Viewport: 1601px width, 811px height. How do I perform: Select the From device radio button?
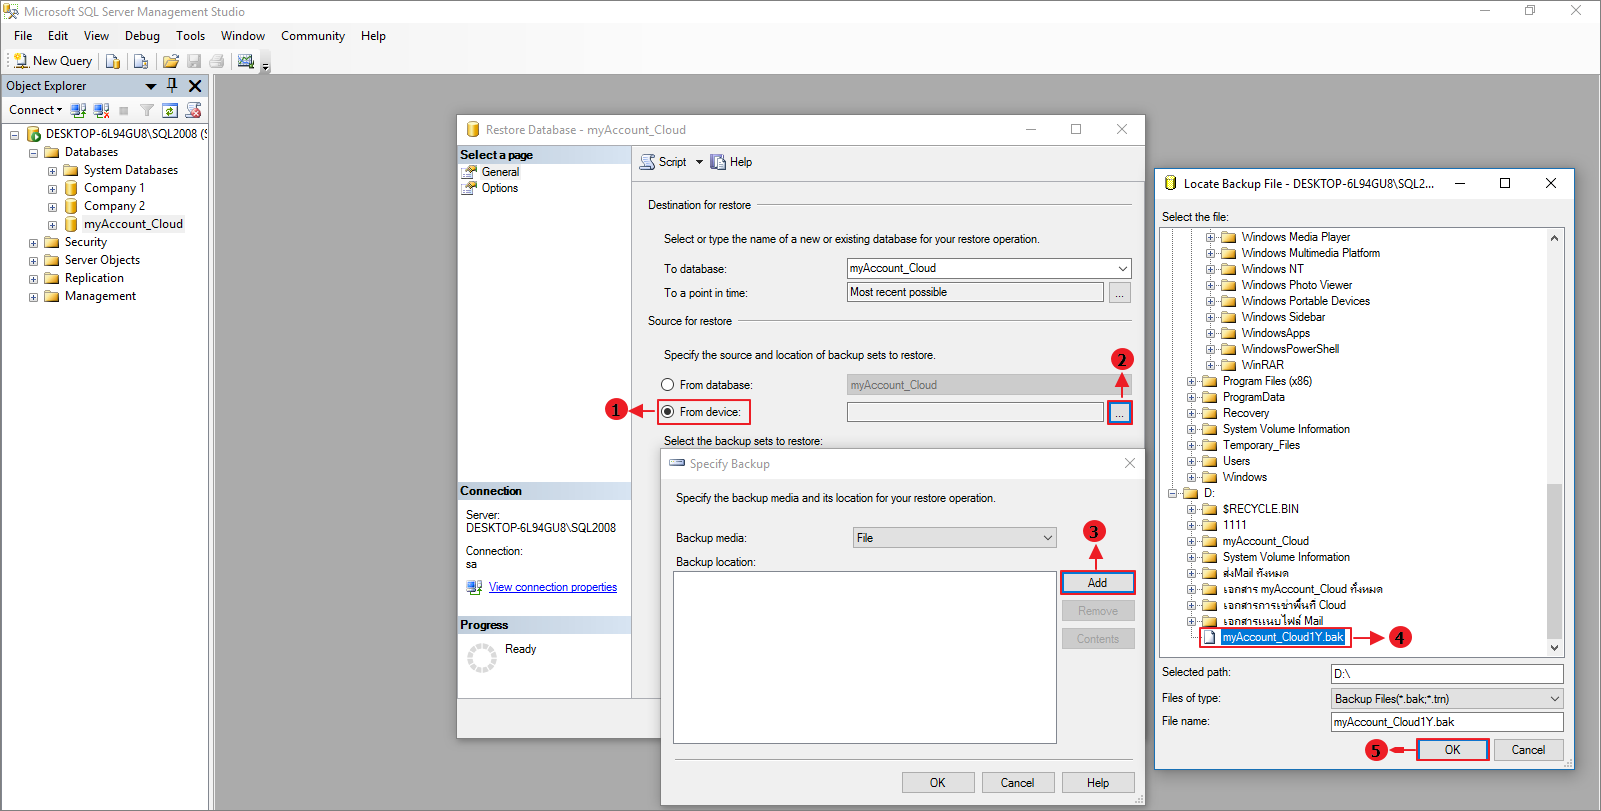(x=667, y=412)
